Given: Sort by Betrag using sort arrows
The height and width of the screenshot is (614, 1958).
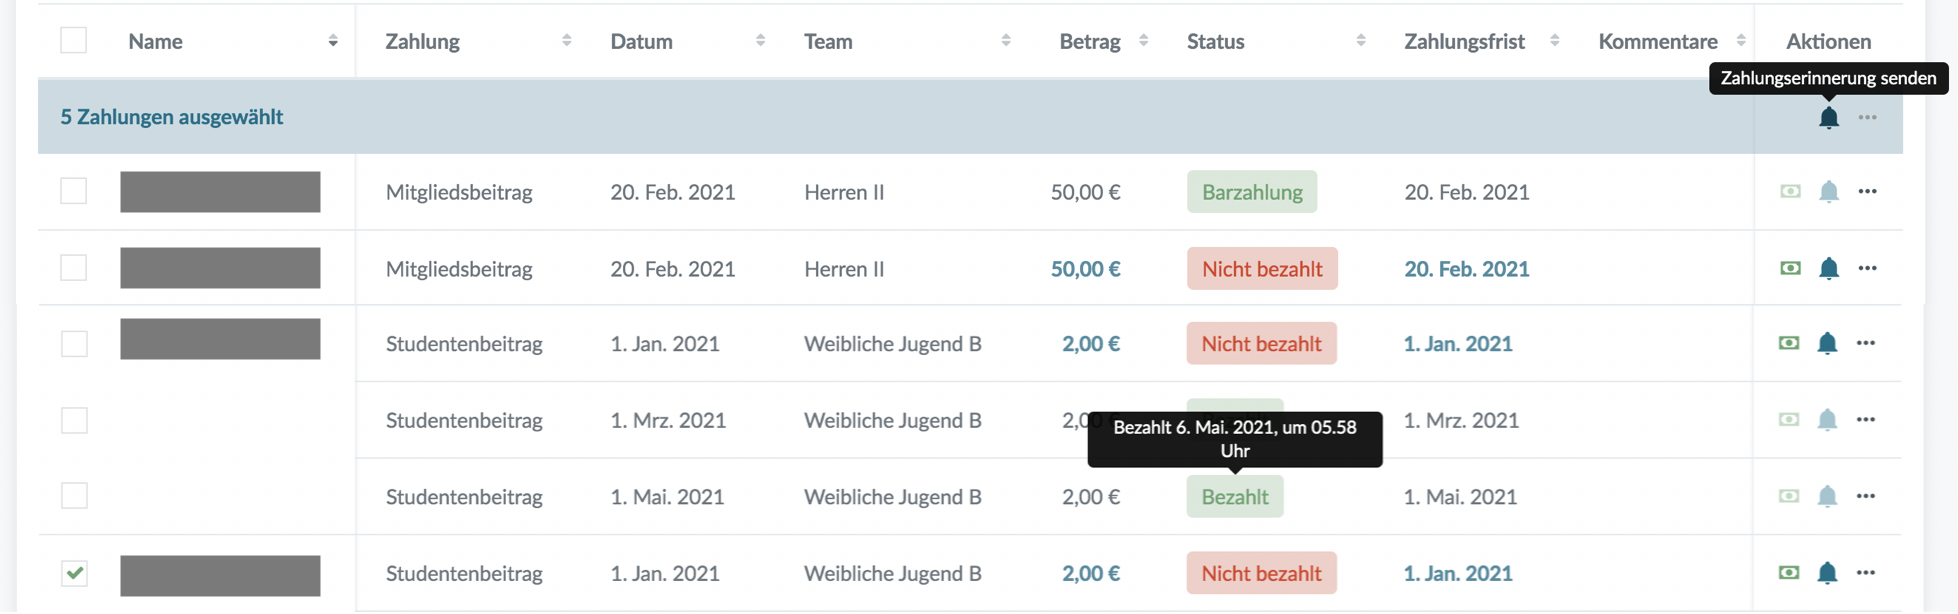Looking at the screenshot, I should coord(1143,41).
